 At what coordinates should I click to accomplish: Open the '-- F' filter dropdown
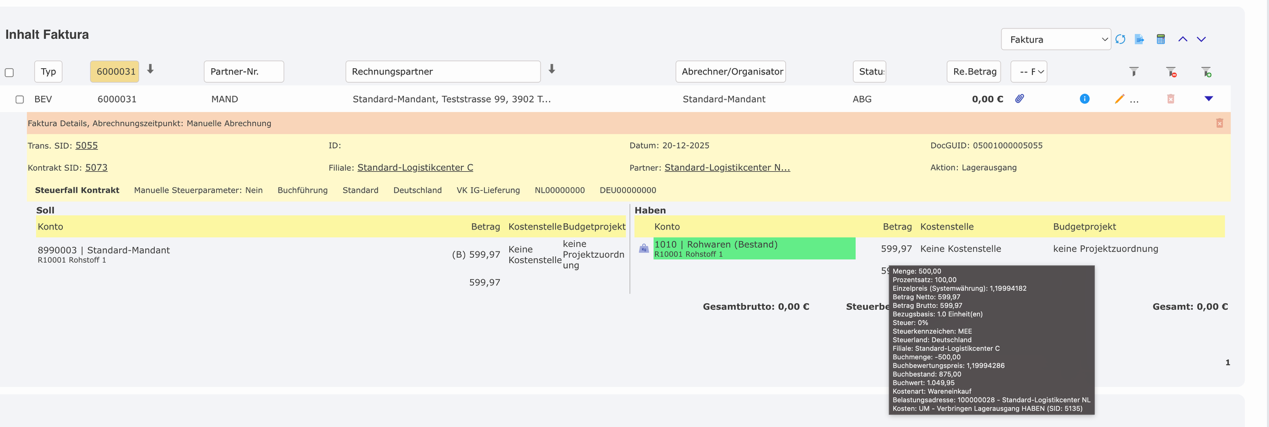point(1028,72)
